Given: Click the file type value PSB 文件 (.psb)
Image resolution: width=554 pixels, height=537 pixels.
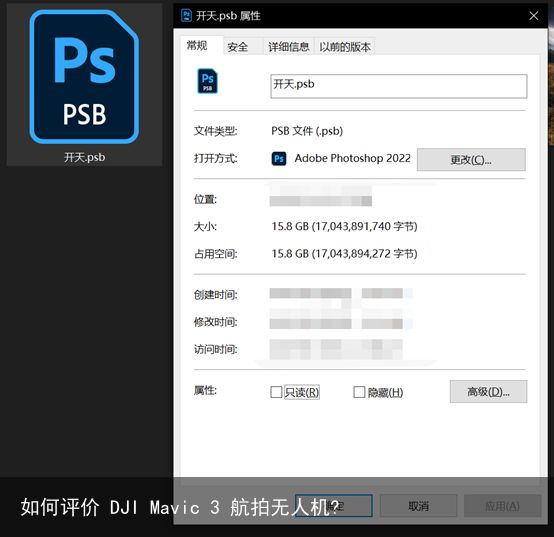Looking at the screenshot, I should [307, 131].
